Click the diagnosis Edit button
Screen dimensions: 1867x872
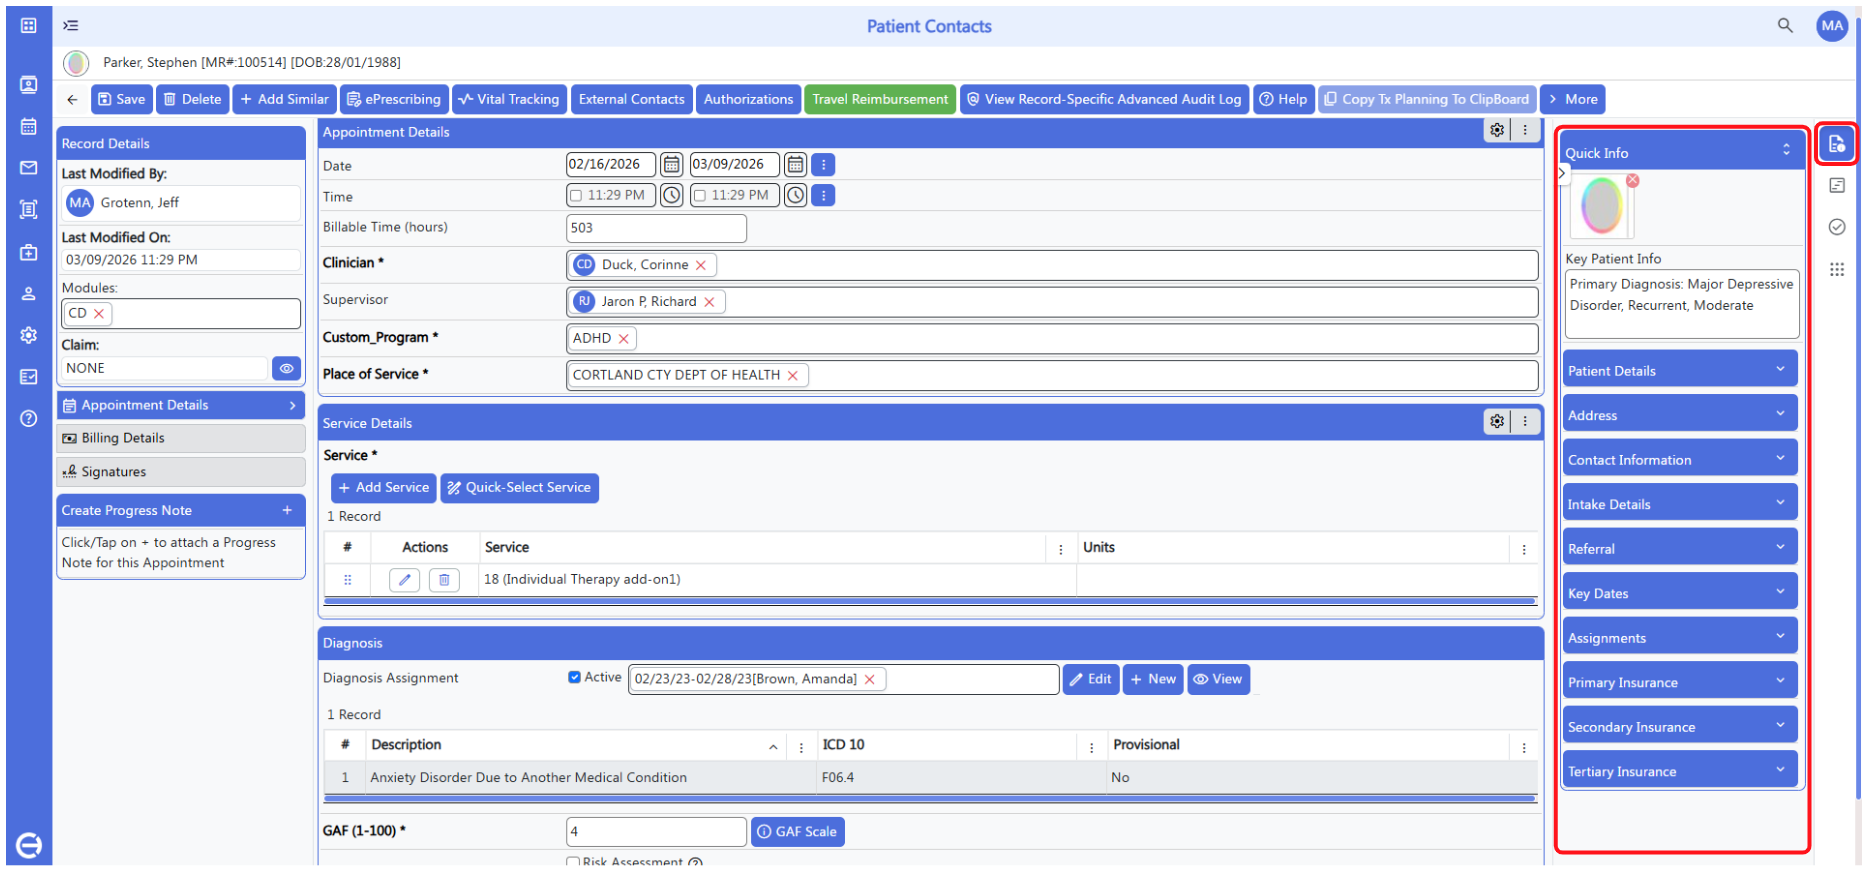(x=1090, y=679)
